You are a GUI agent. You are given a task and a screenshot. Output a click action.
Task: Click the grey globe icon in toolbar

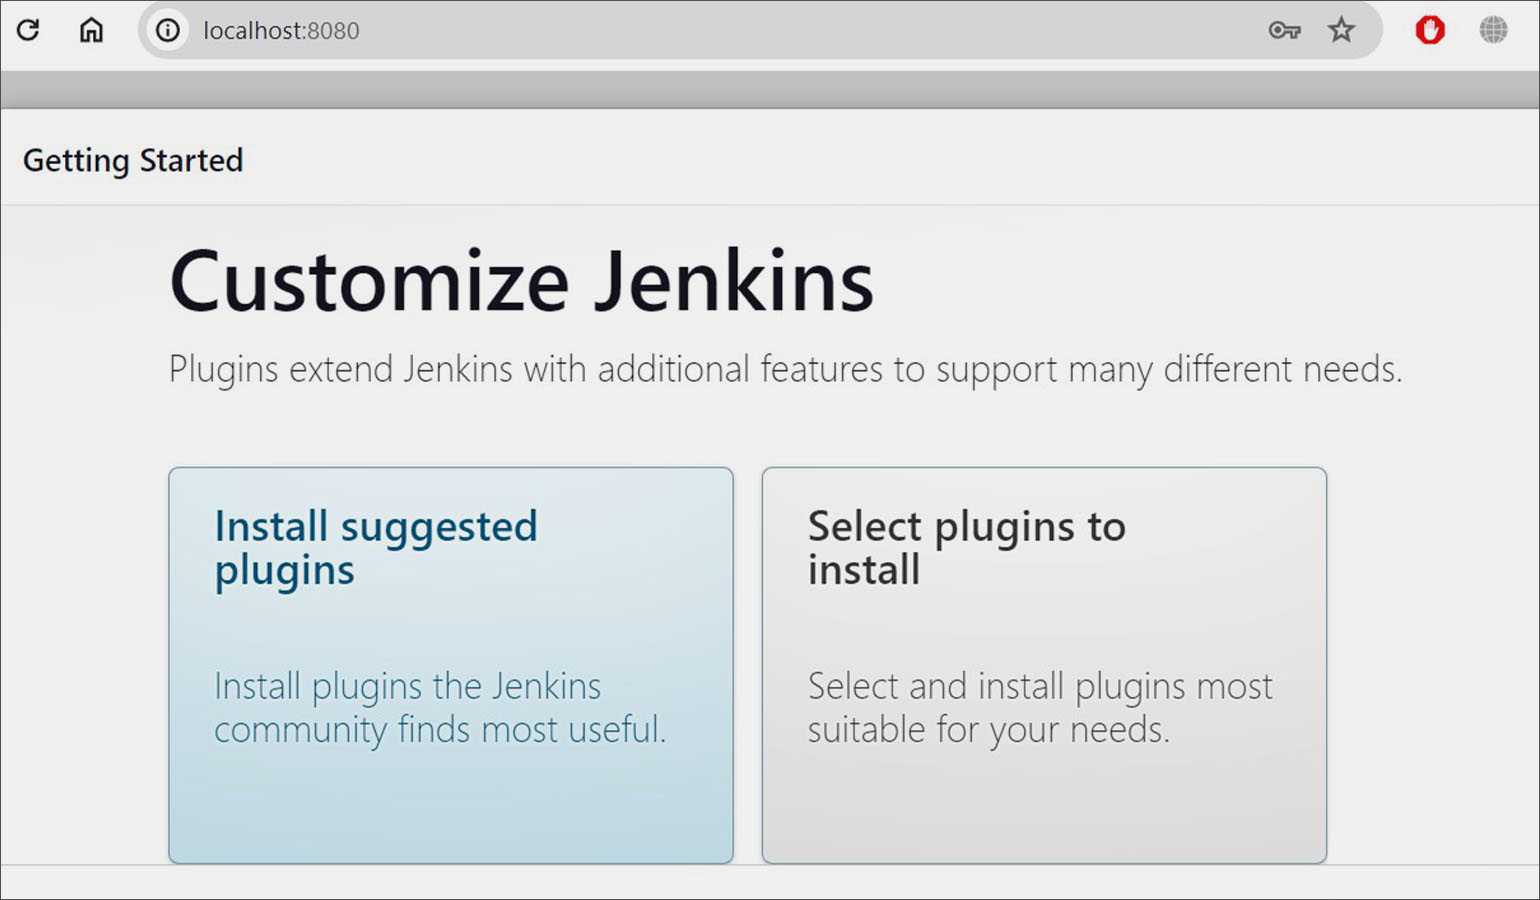(1493, 30)
